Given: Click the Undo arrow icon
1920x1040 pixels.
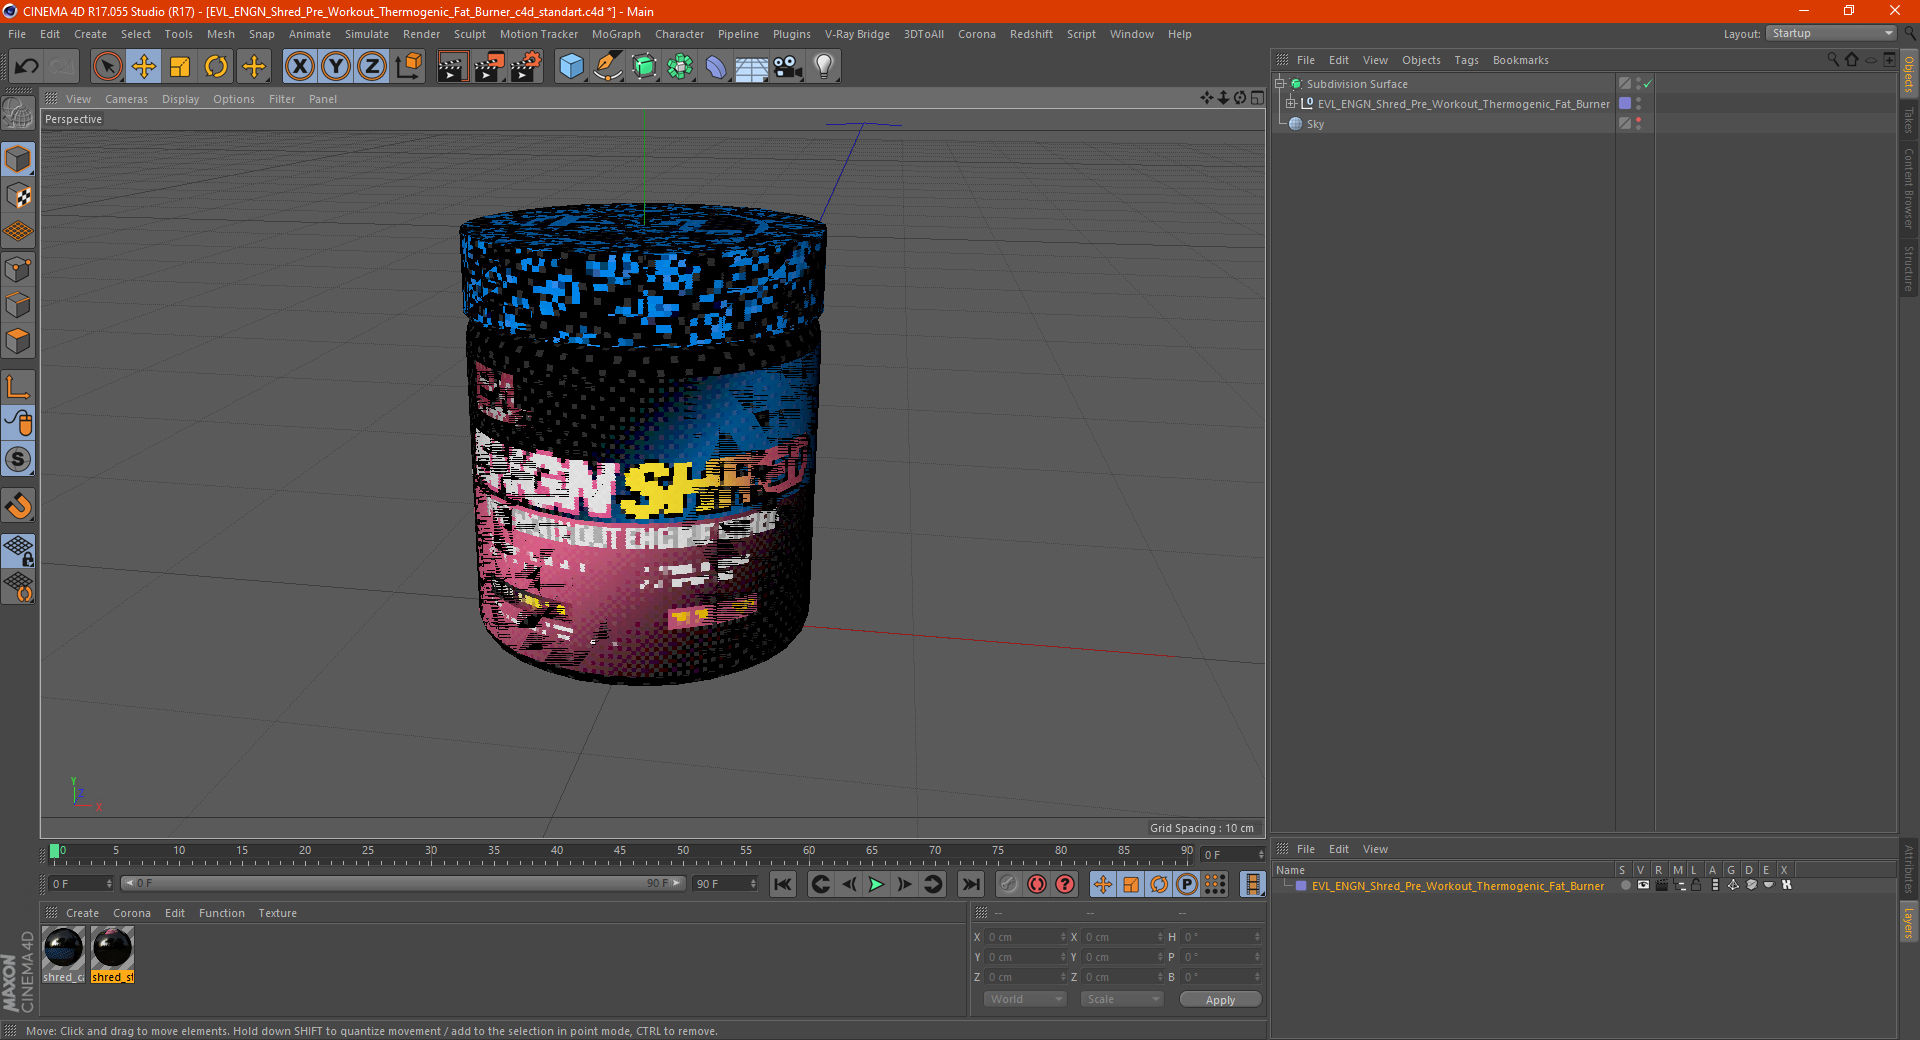Looking at the screenshot, I should pos(27,67).
